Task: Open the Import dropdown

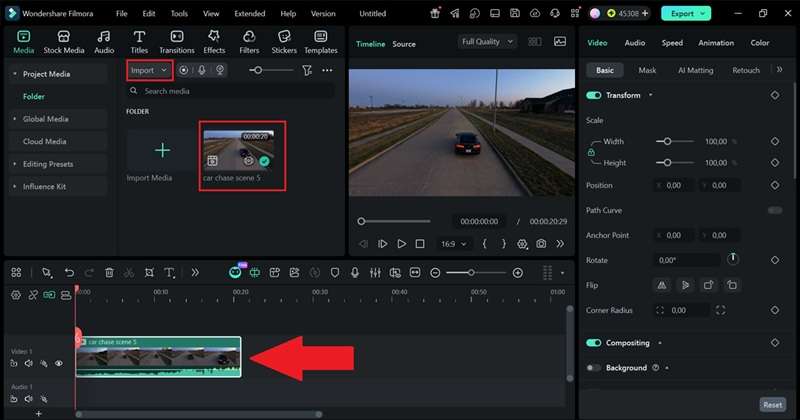Action: [x=149, y=70]
